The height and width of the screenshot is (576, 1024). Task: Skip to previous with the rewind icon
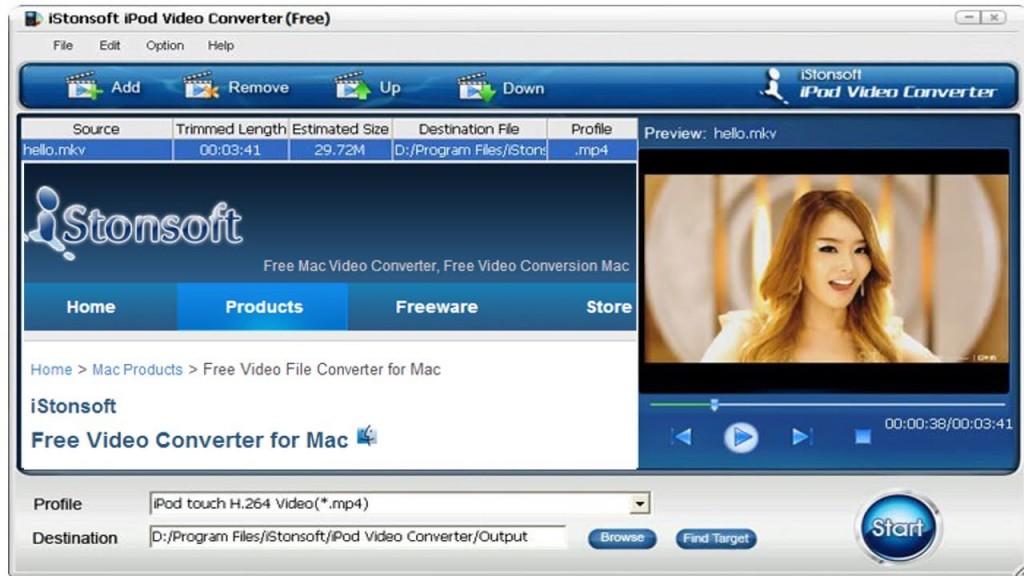coord(681,437)
